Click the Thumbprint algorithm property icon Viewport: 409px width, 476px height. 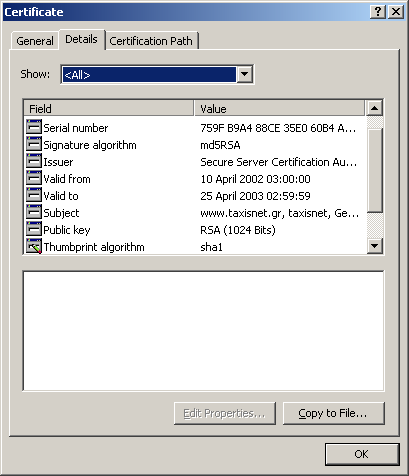coord(34,246)
